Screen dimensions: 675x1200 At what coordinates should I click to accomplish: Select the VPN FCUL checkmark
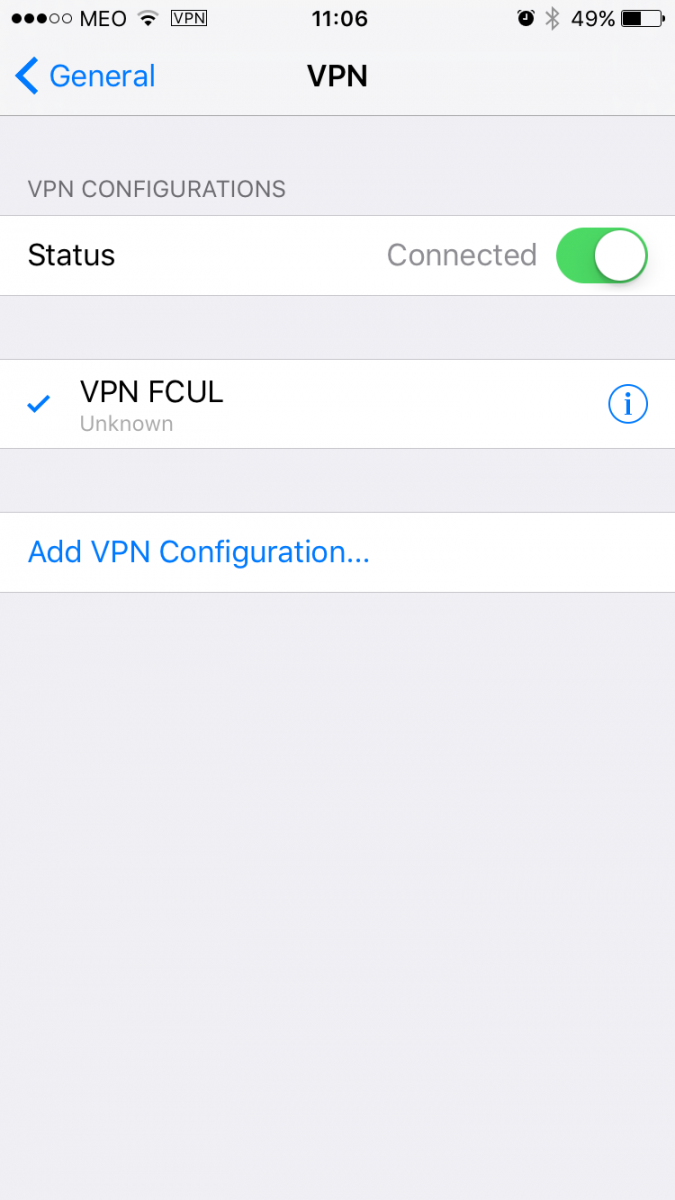tap(39, 404)
